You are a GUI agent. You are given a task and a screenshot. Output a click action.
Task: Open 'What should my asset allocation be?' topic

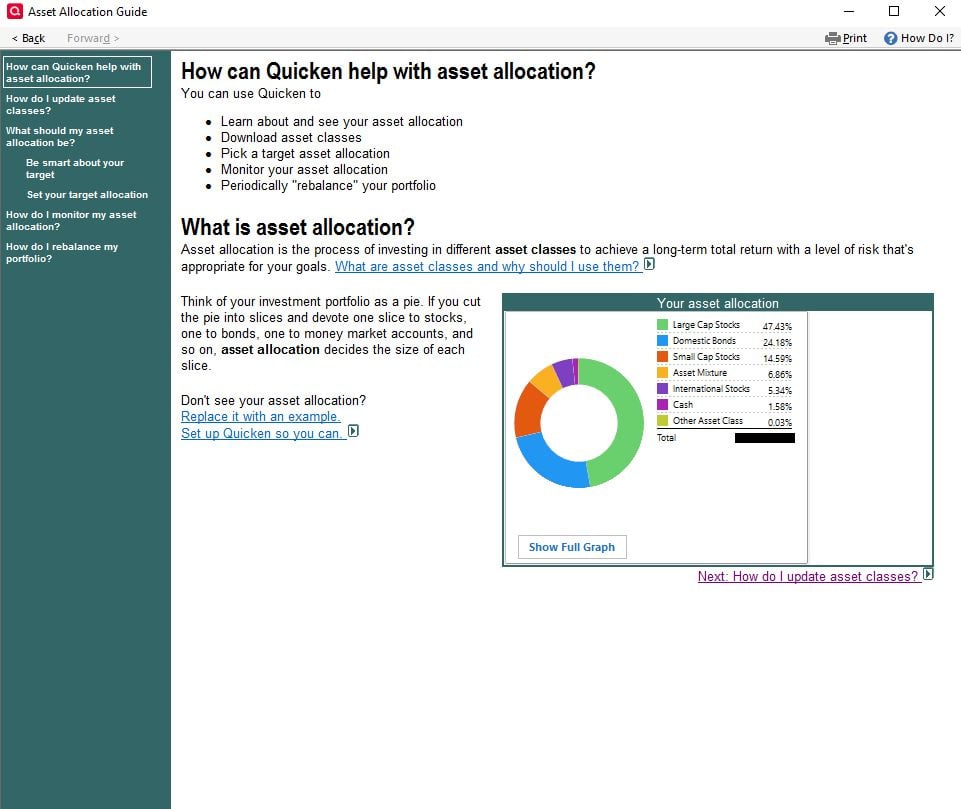(x=59, y=137)
